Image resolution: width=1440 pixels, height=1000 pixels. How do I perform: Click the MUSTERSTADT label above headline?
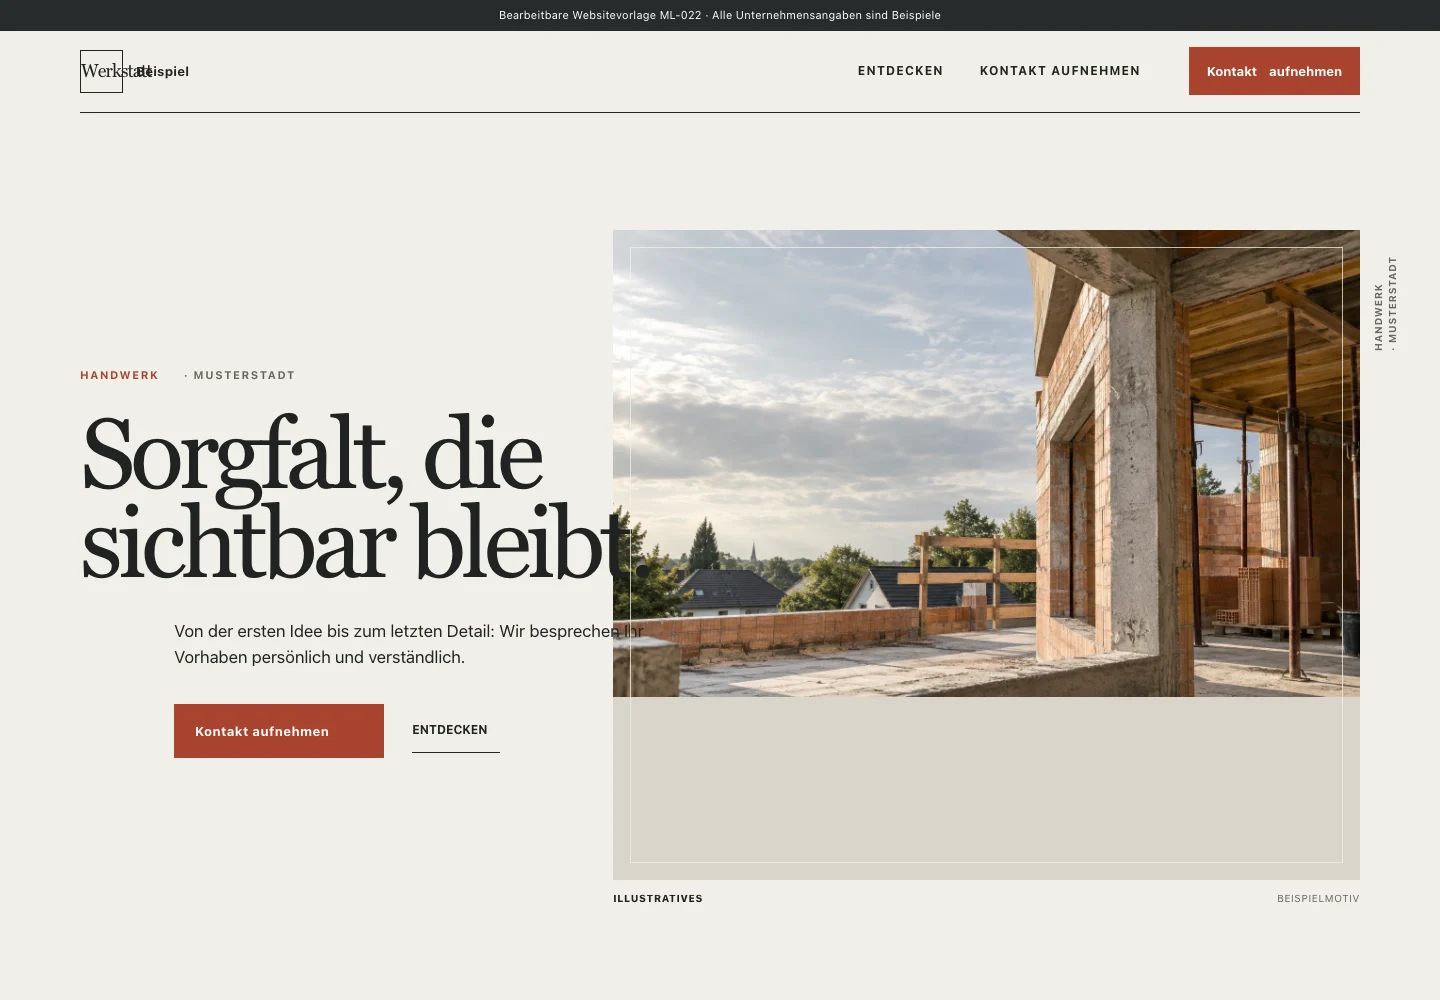click(240, 376)
